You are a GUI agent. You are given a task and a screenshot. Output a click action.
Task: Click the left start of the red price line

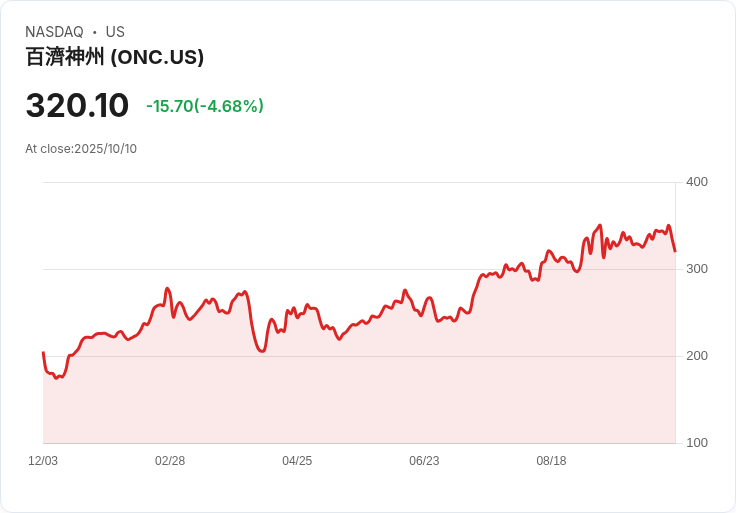point(43,353)
